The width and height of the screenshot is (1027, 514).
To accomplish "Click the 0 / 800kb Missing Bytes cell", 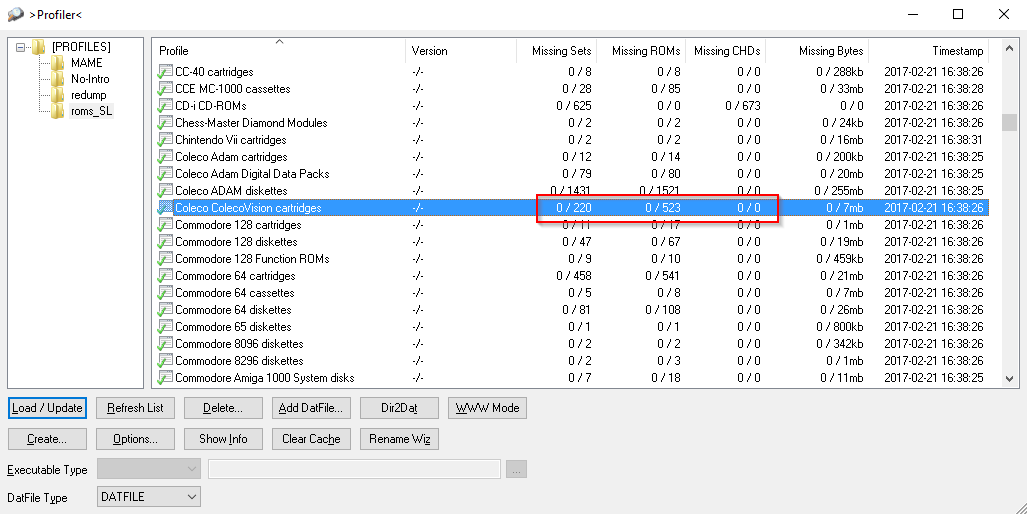I will coord(842,327).
